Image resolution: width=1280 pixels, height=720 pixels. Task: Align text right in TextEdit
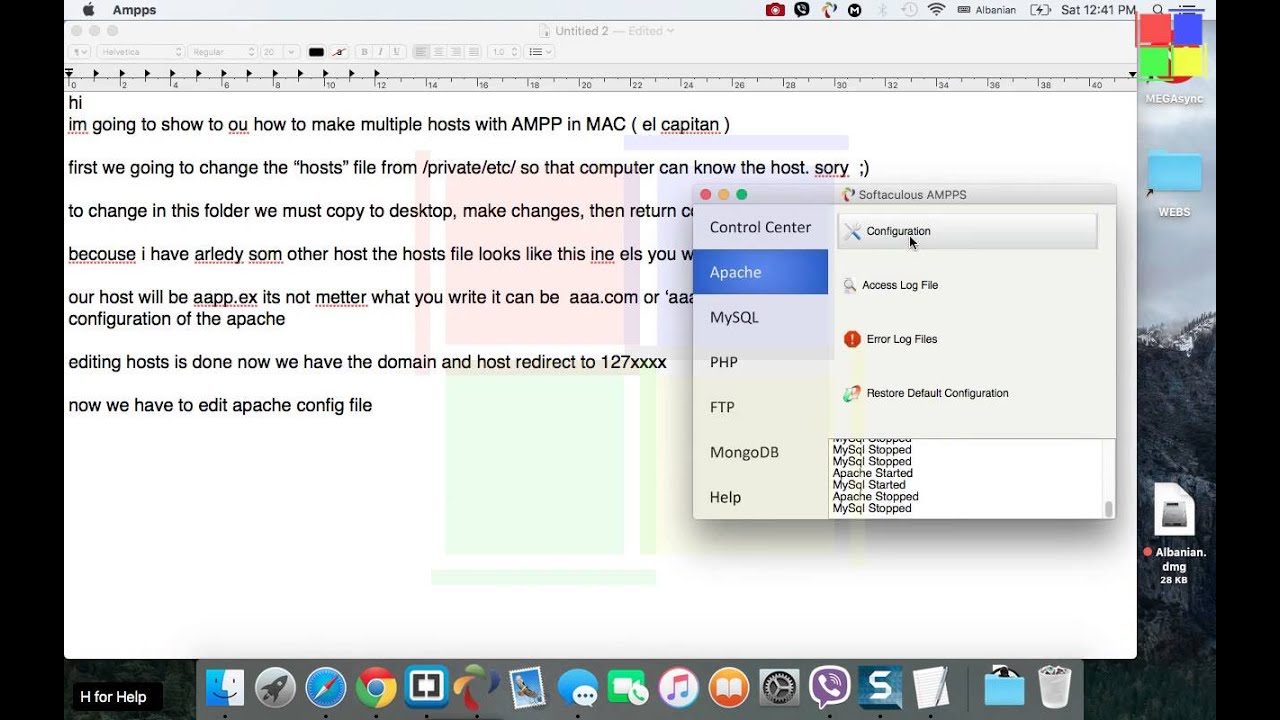(456, 52)
